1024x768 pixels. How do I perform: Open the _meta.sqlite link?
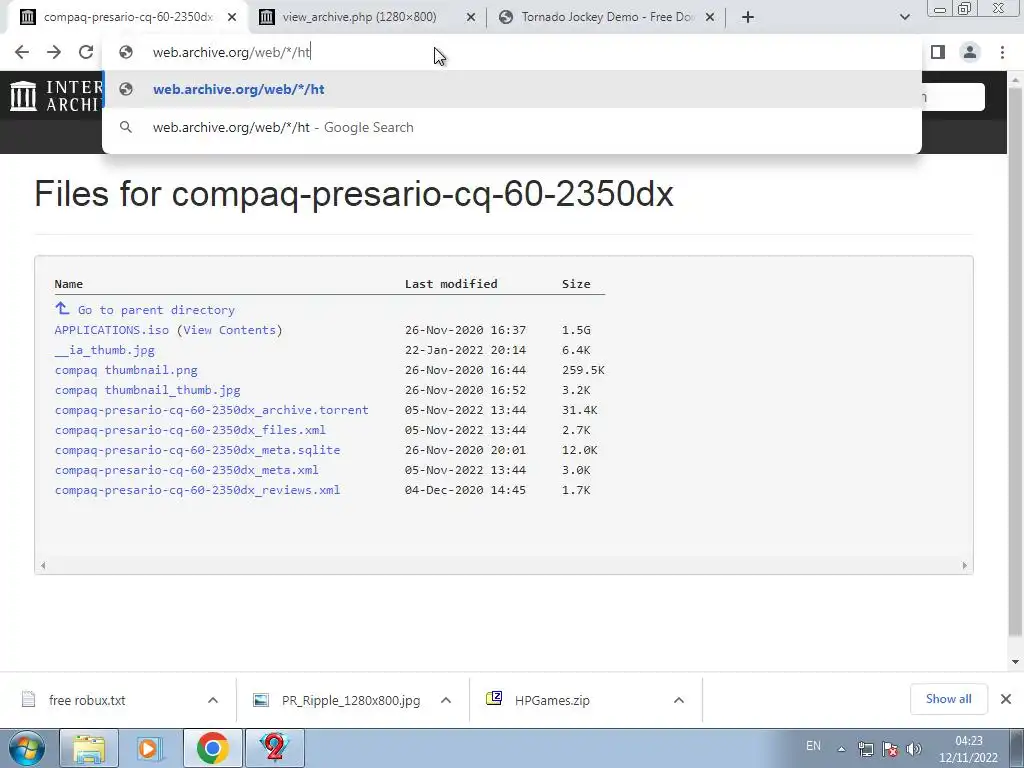(197, 450)
